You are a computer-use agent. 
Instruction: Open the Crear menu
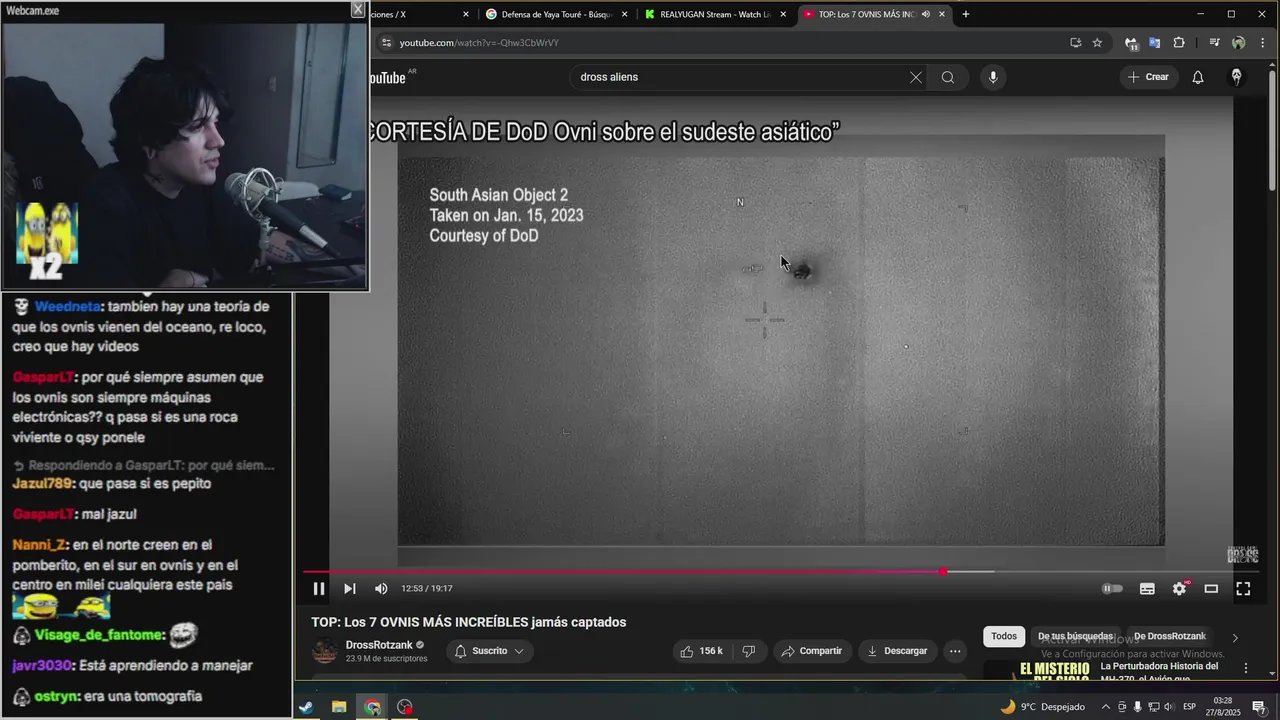1148,77
